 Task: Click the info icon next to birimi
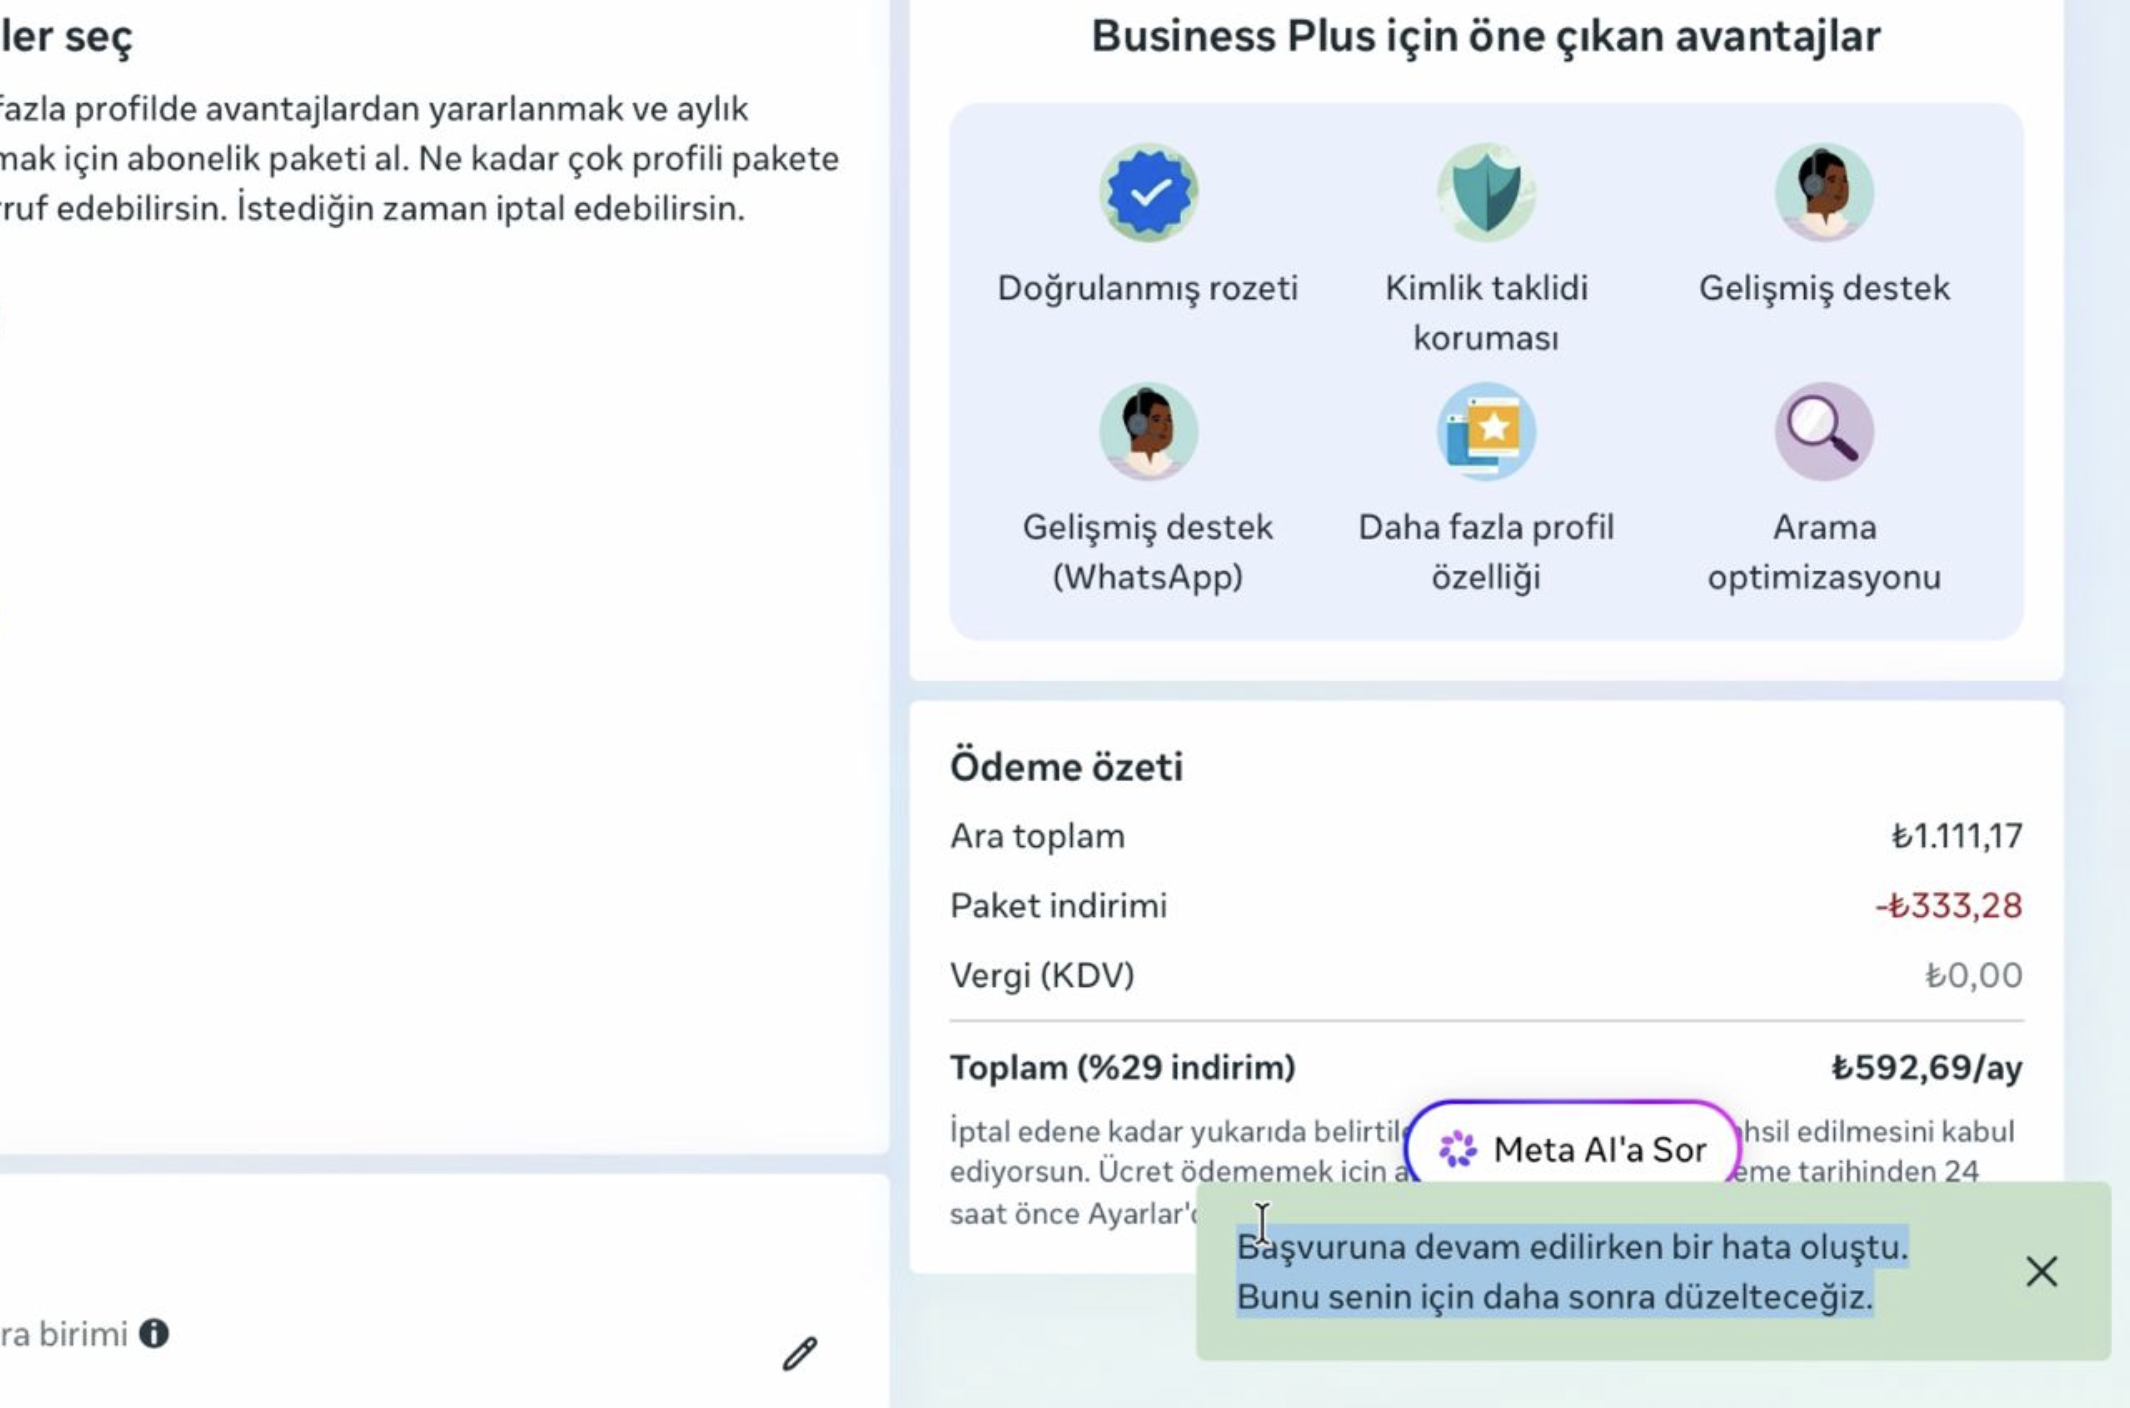pyautogui.click(x=154, y=1333)
